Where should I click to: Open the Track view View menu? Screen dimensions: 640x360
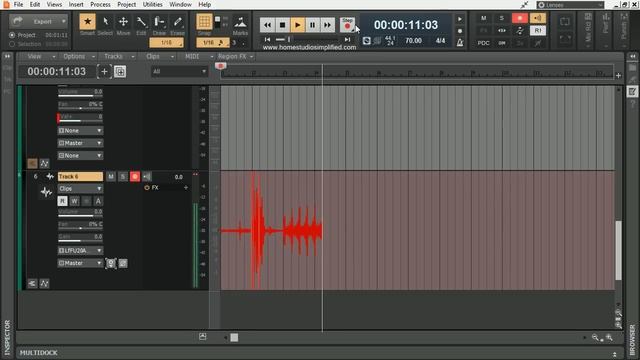35,56
